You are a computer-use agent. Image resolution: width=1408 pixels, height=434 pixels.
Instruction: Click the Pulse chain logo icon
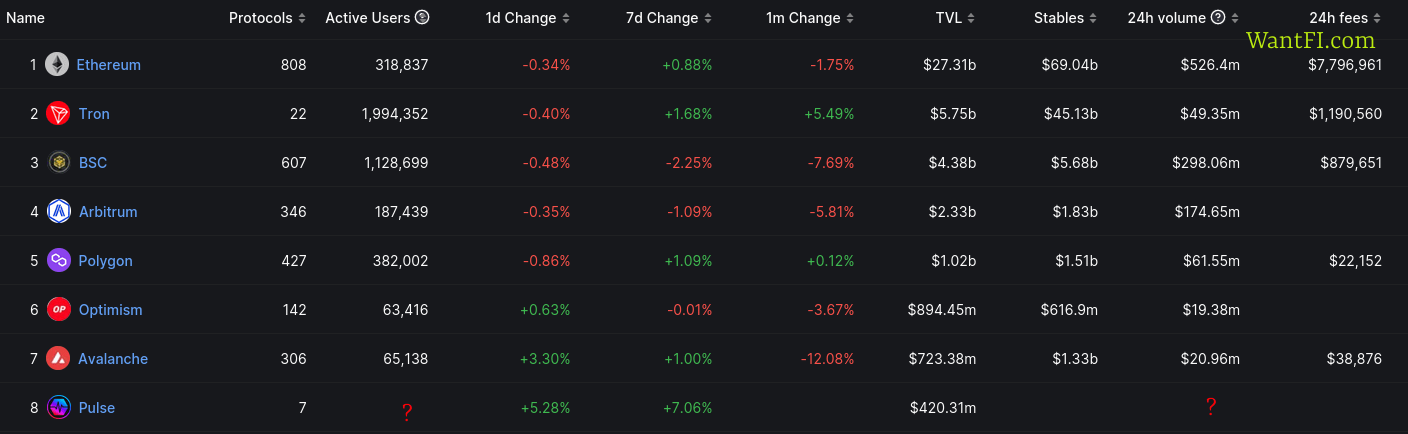(x=58, y=407)
